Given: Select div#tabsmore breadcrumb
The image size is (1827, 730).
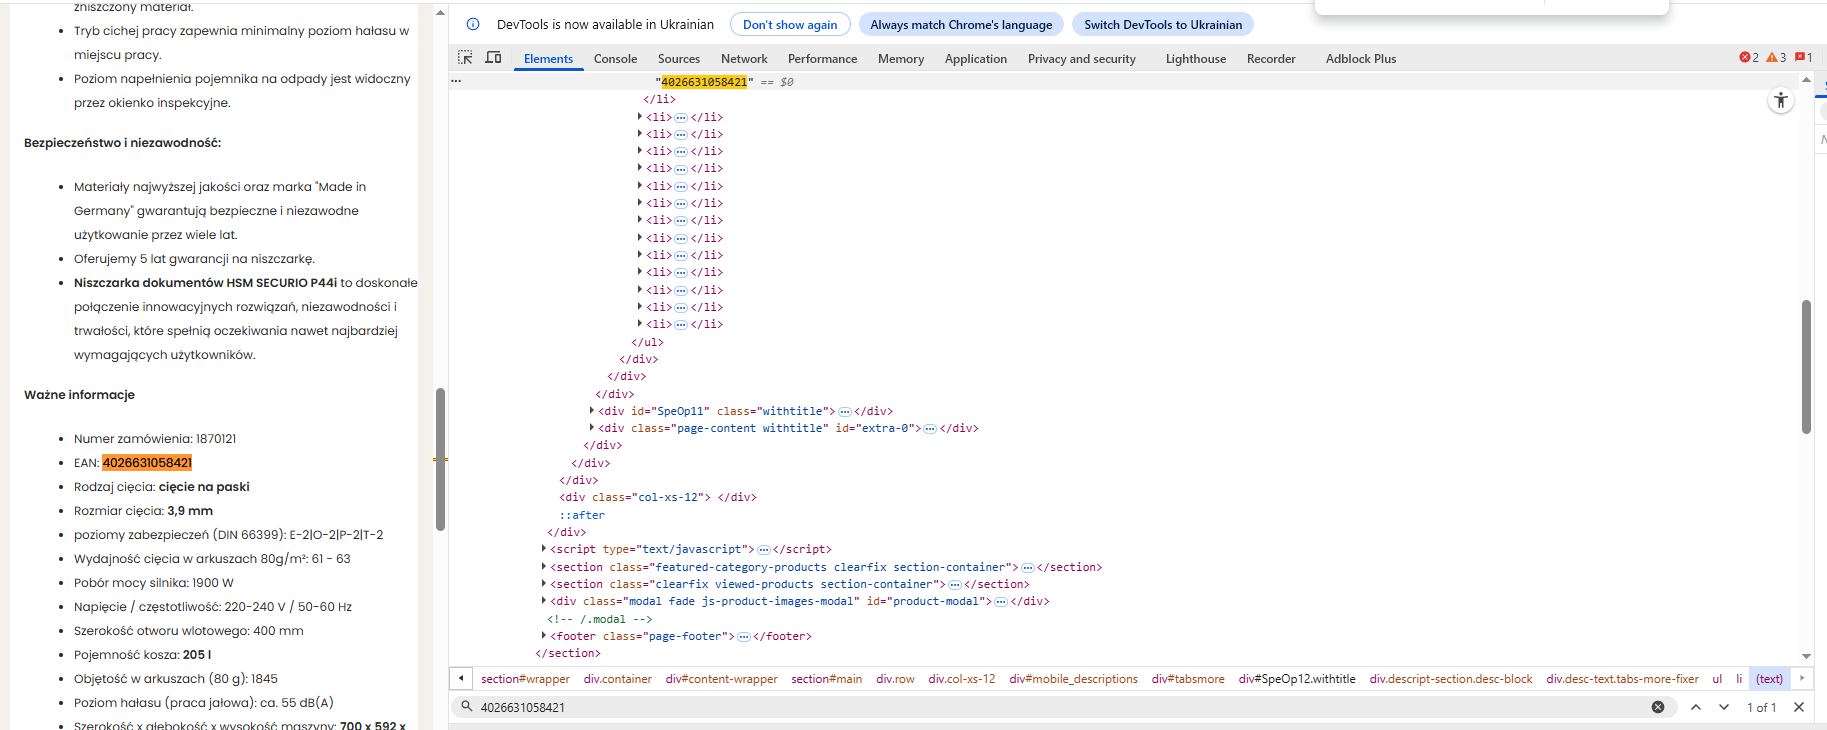Looking at the screenshot, I should click(x=1188, y=679).
